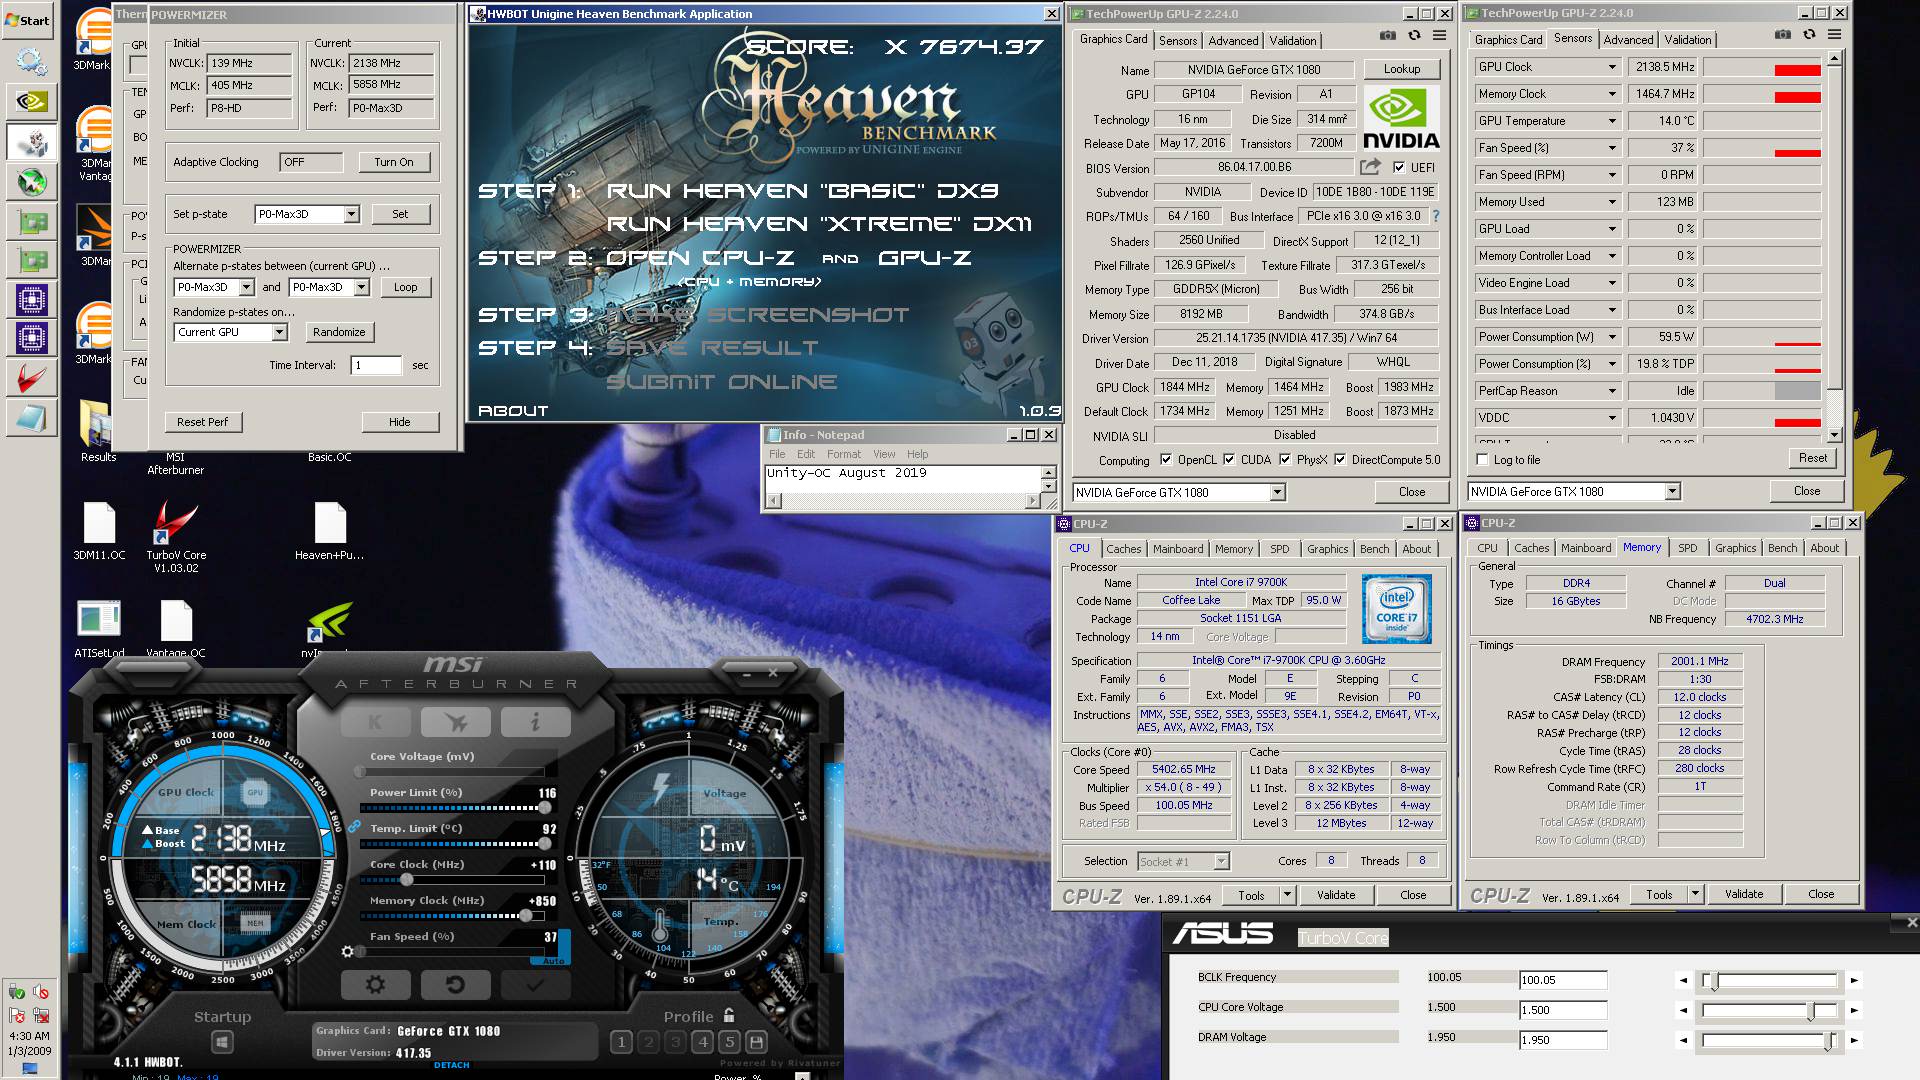This screenshot has width=1920, height=1080.
Task: Apply Afterburner settings with the checkmark button
Action: click(535, 985)
